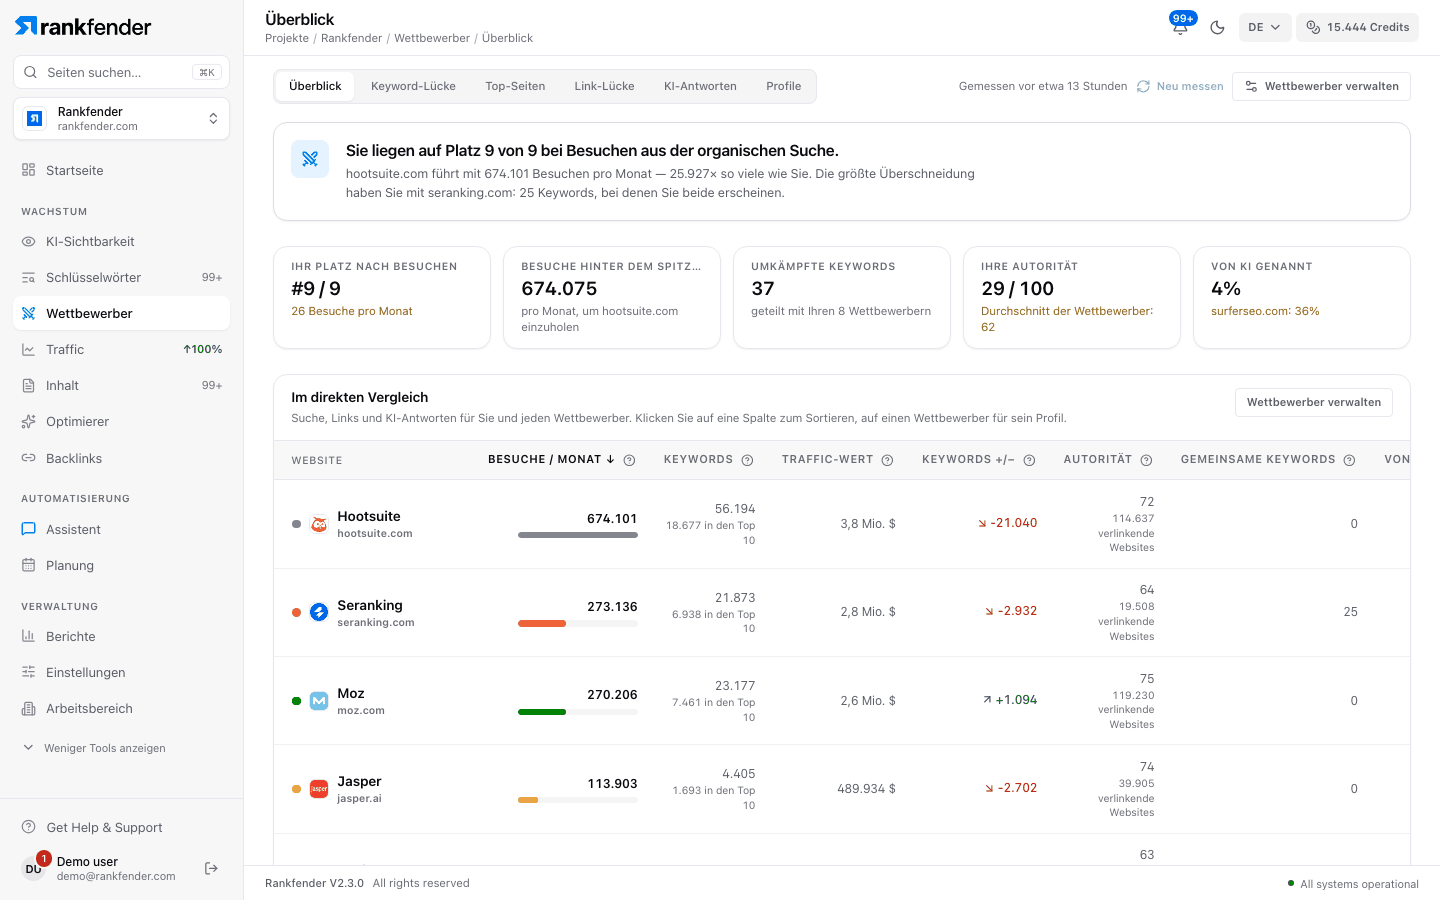
Task: Click the Traffic chart icon
Action: [x=28, y=349]
